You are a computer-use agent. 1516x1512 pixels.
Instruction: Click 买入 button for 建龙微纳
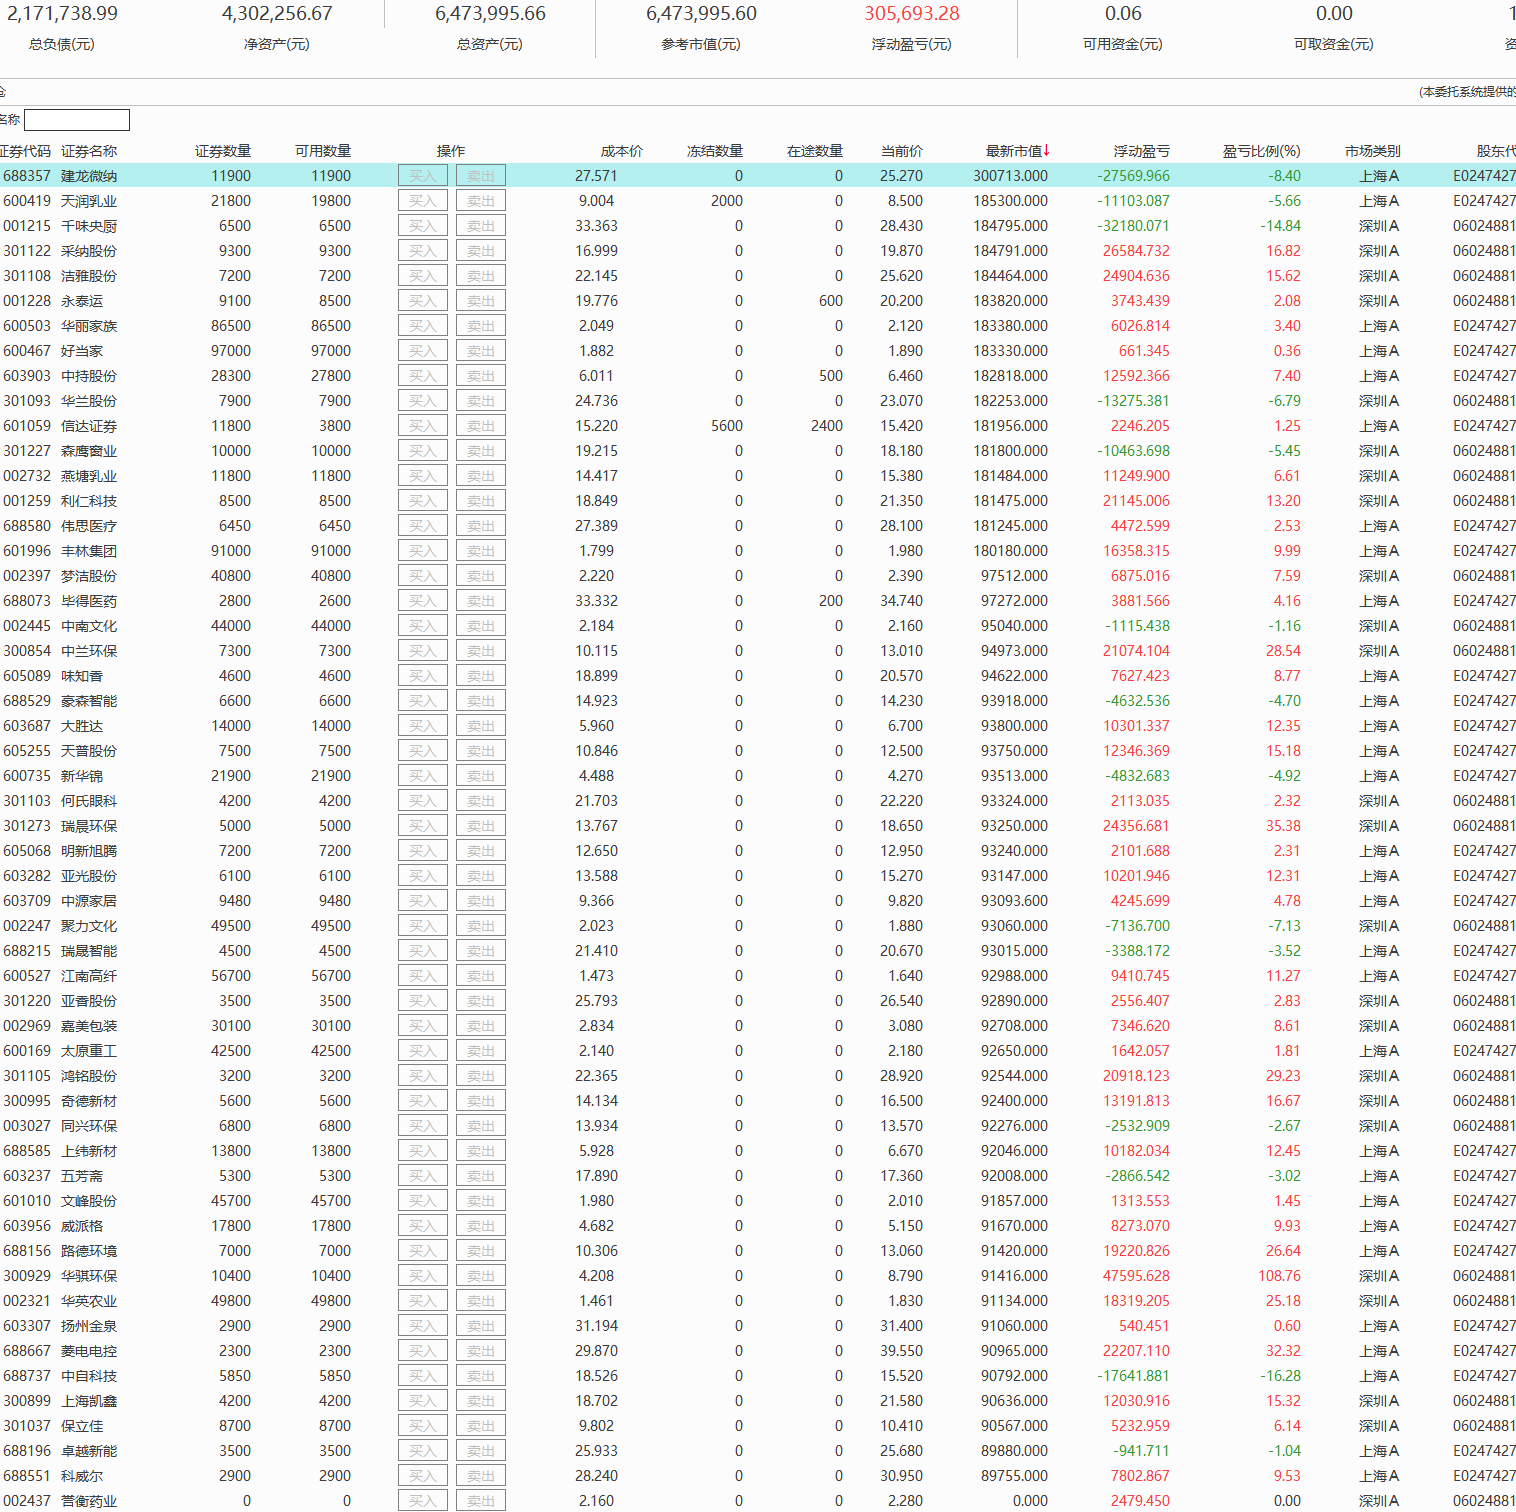[423, 176]
